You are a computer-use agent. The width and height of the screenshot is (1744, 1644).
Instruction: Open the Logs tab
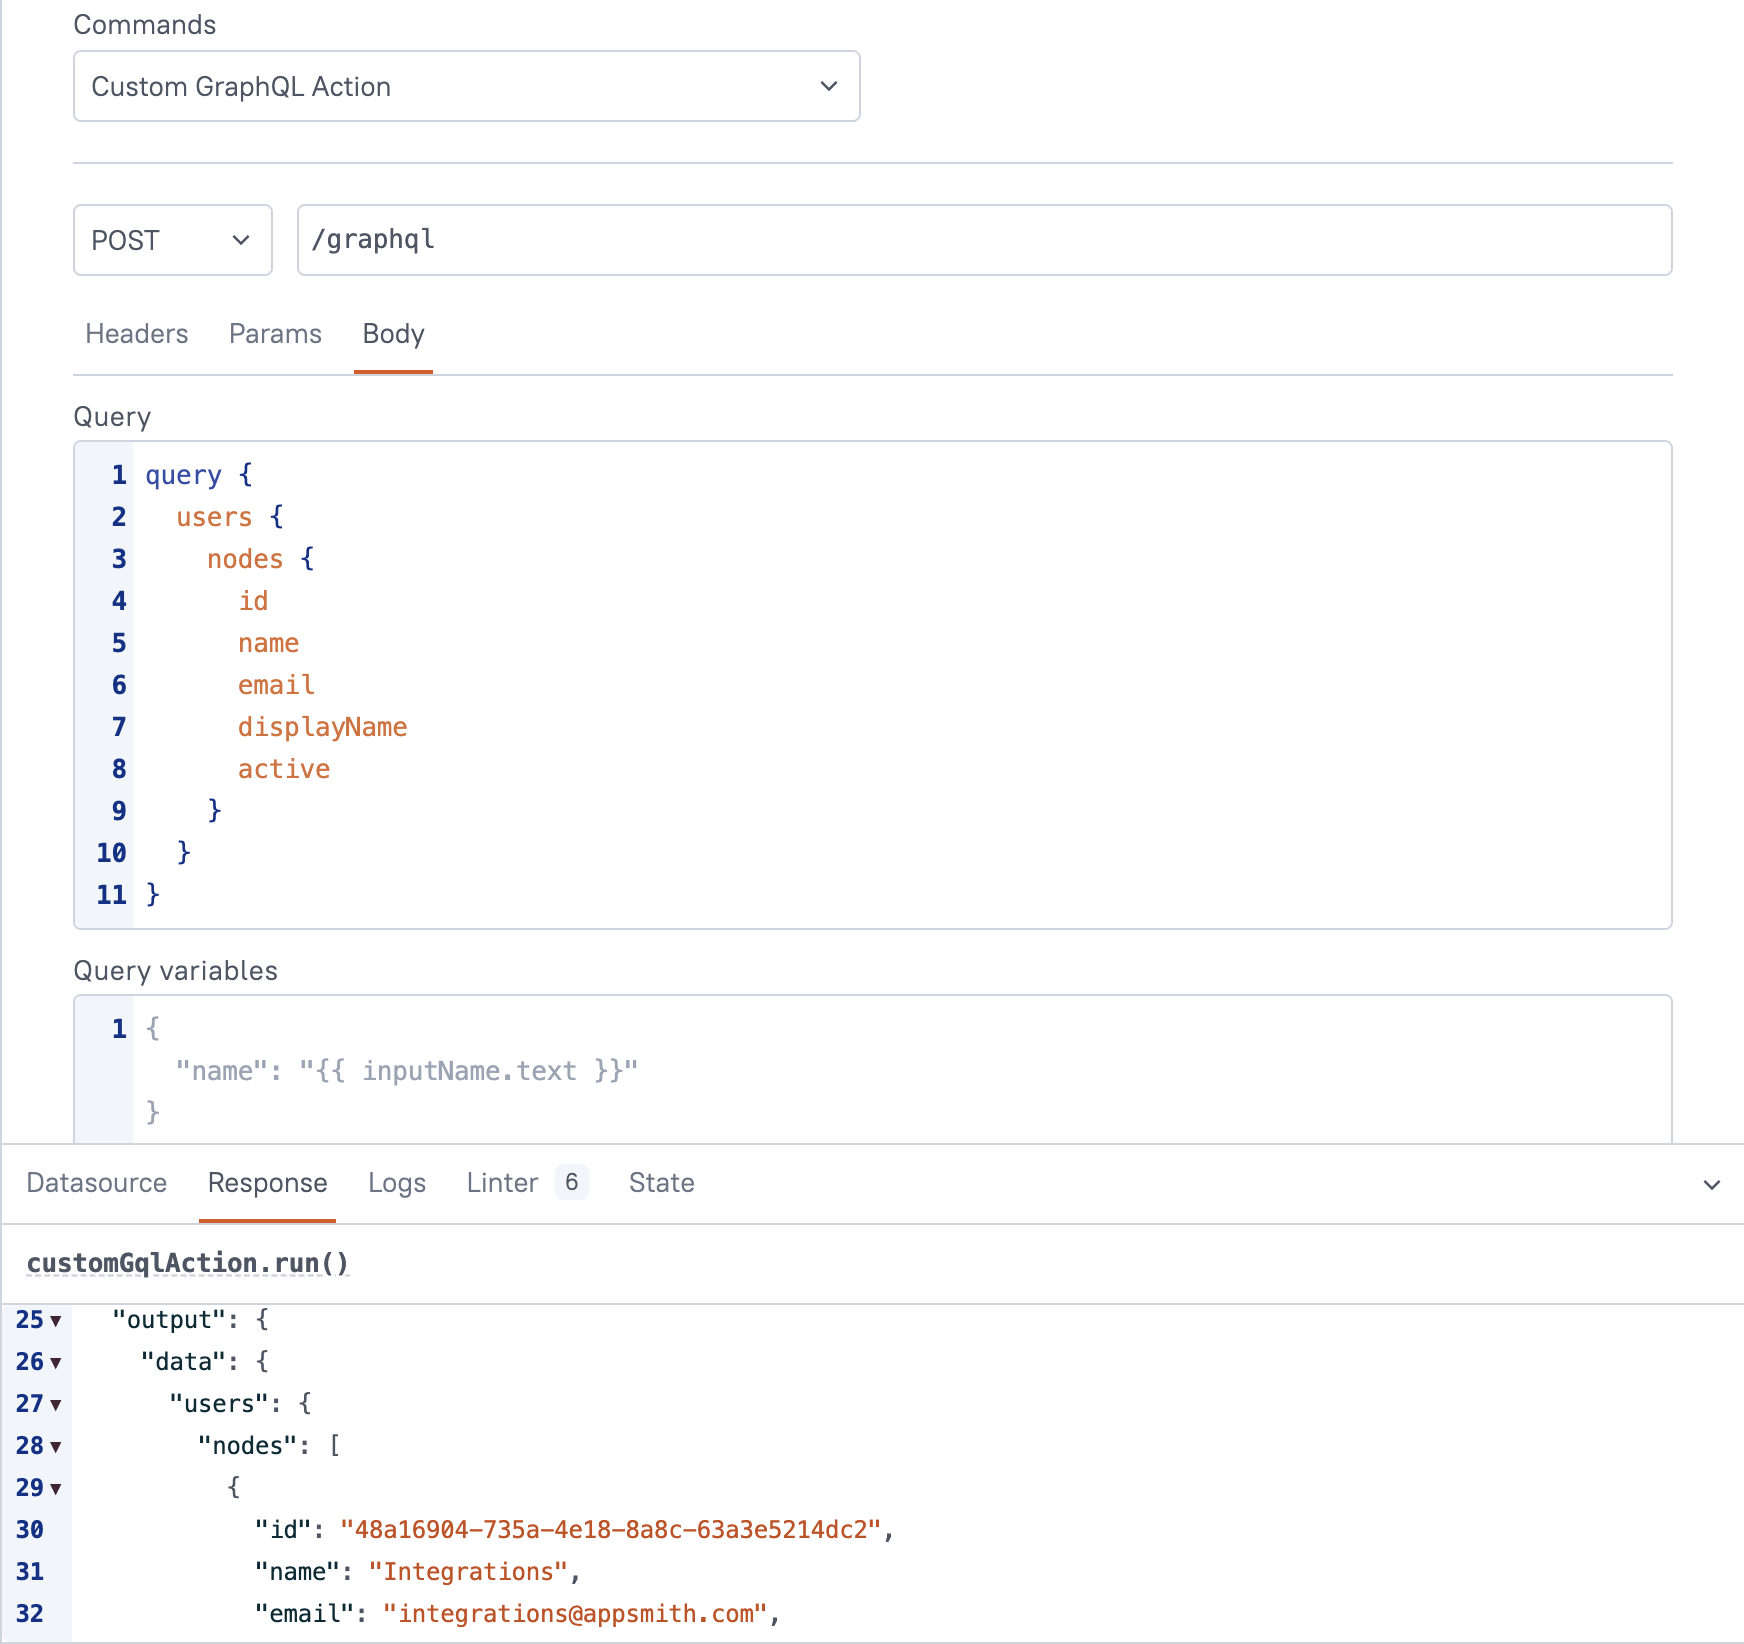[397, 1183]
